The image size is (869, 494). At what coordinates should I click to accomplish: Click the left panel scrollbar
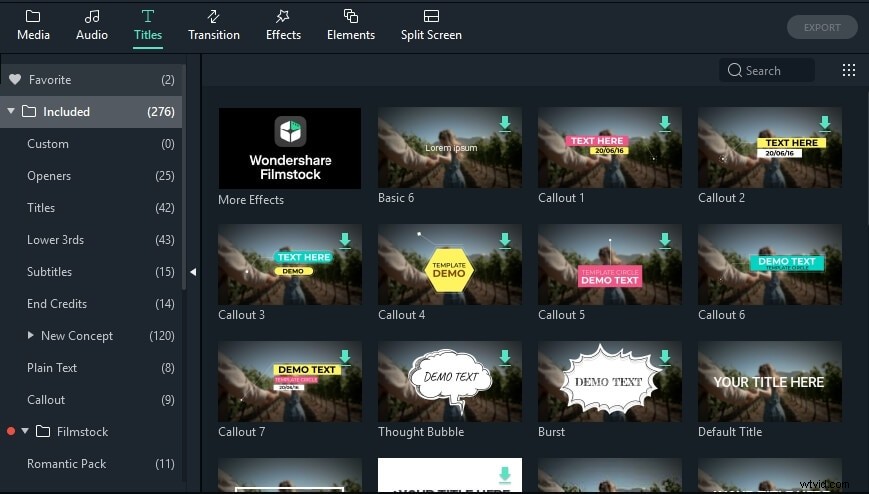[184, 177]
